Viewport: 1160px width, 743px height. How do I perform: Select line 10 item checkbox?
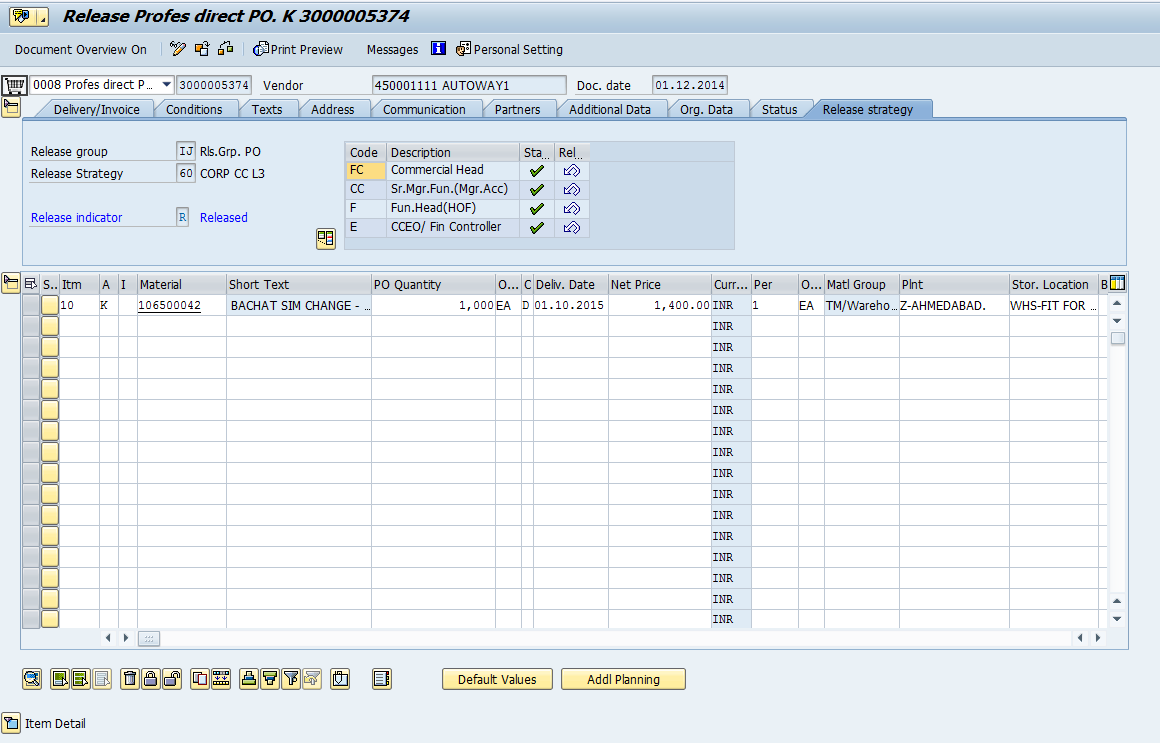tap(49, 304)
